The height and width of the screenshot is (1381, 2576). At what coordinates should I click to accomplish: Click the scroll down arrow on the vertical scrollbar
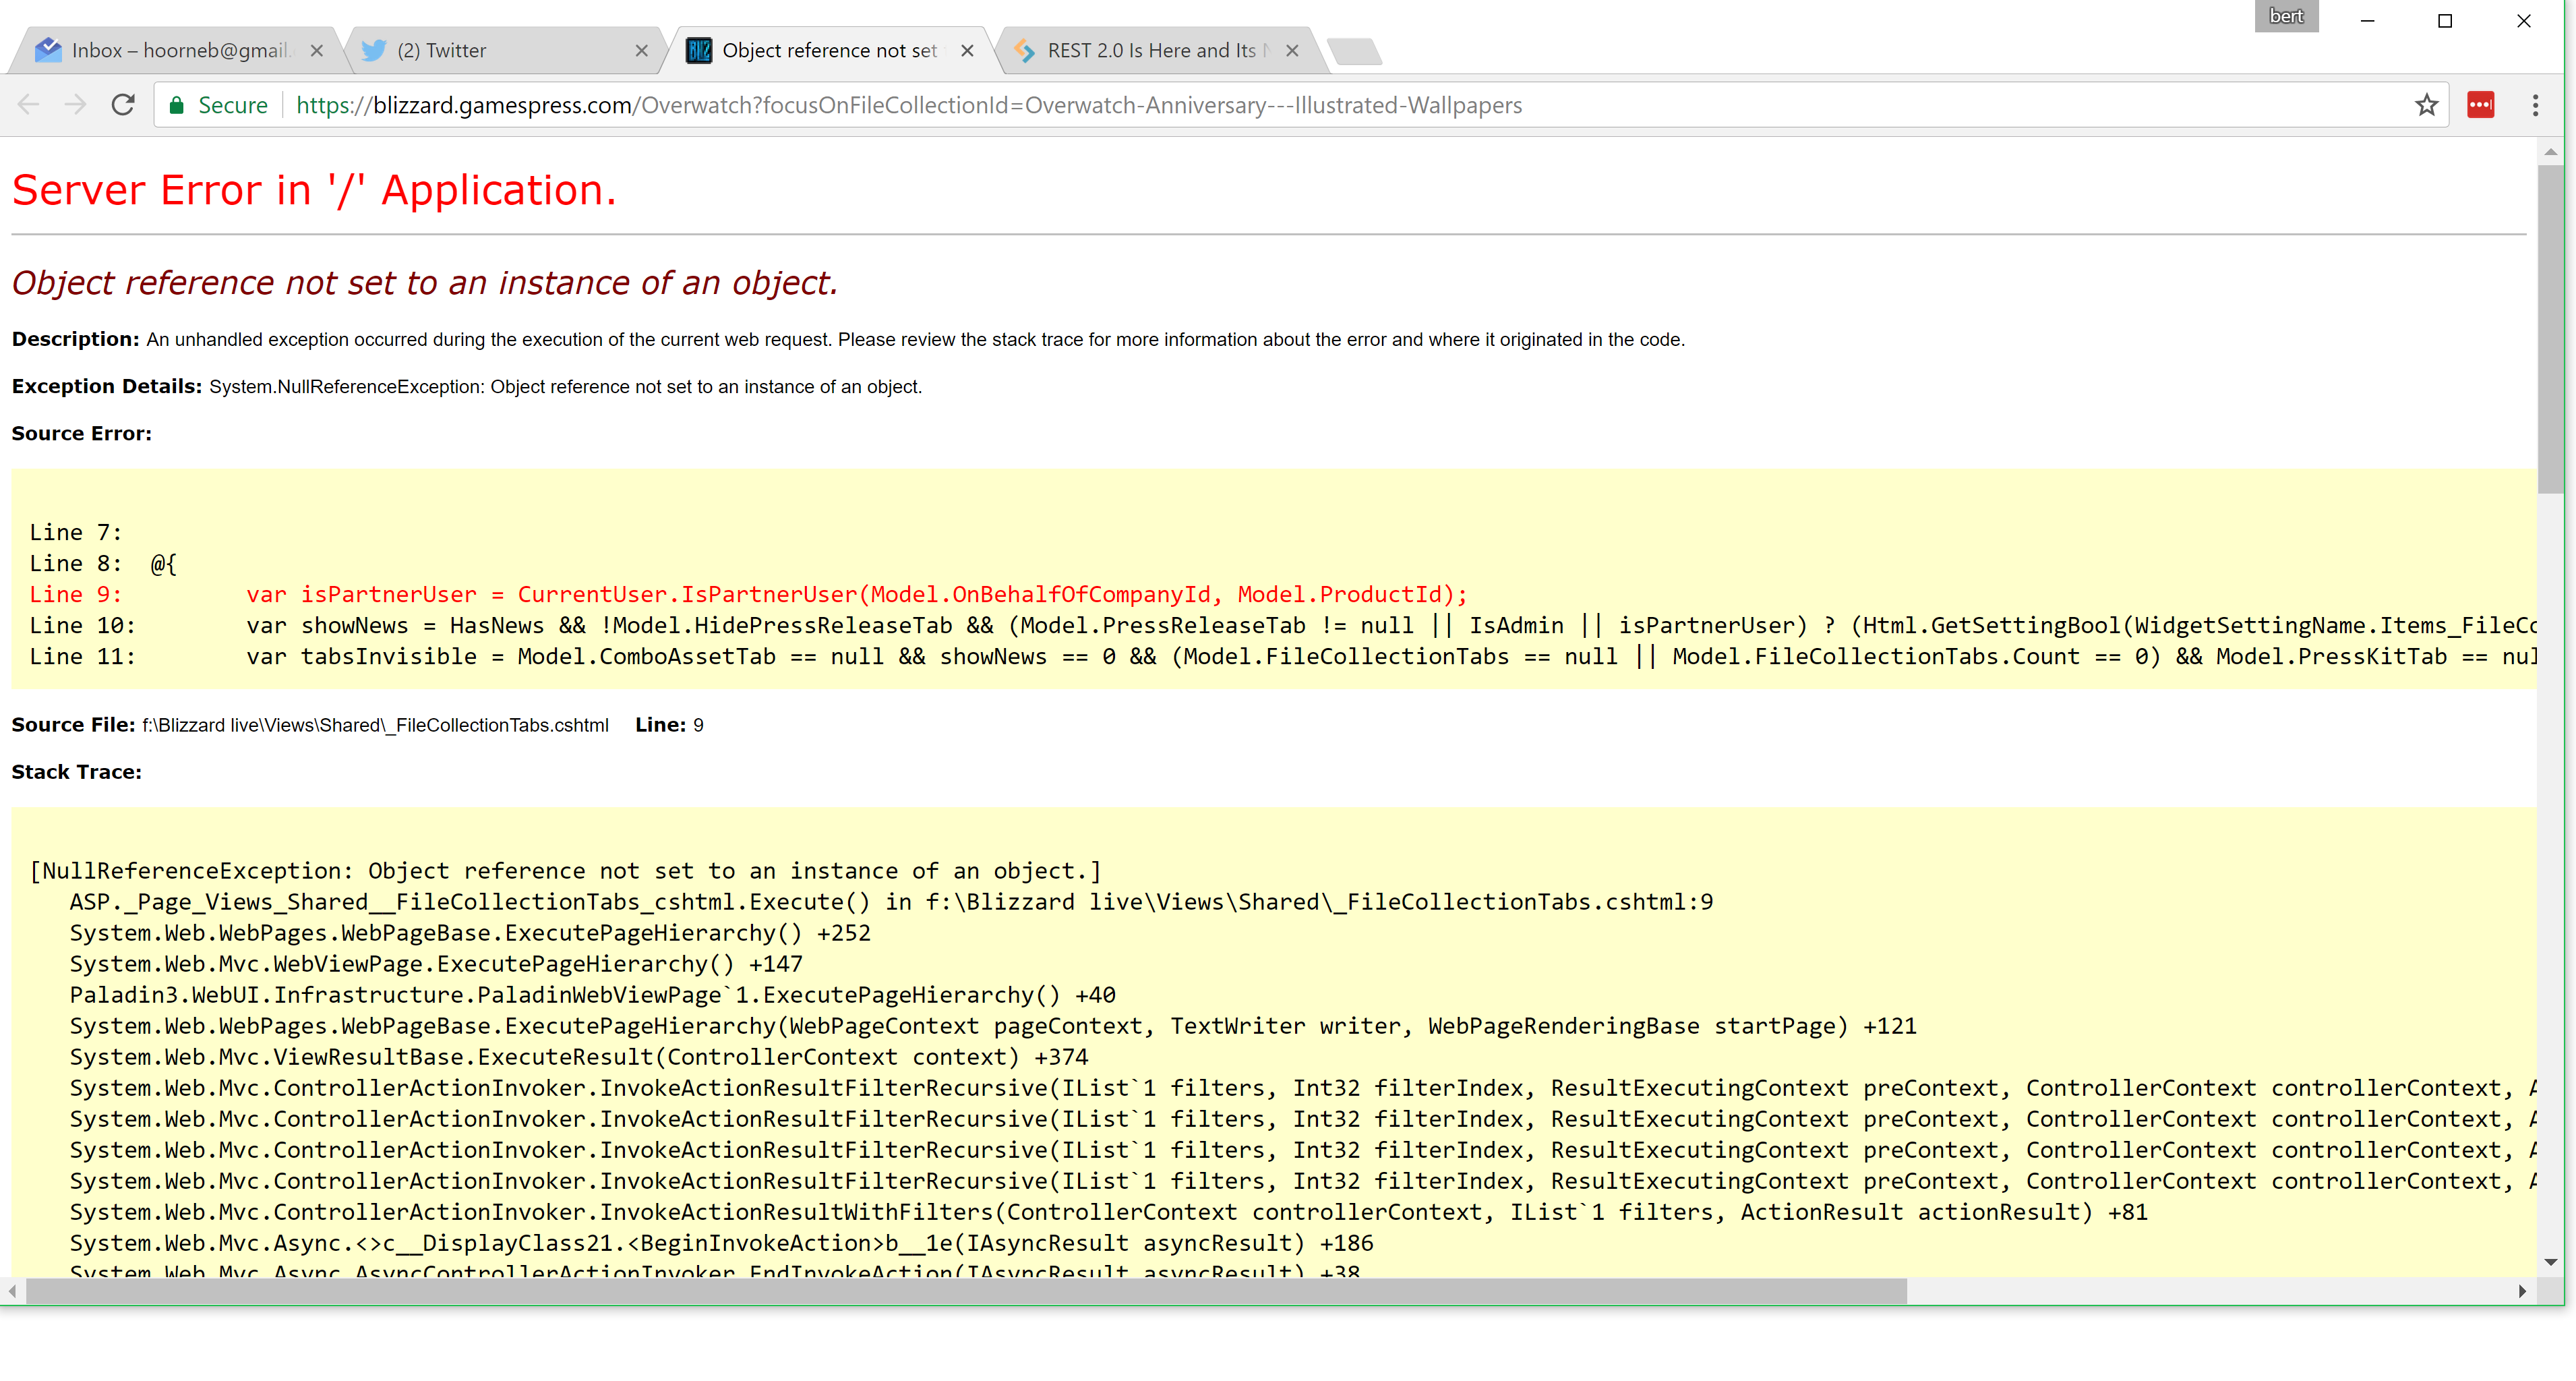pos(2551,1262)
